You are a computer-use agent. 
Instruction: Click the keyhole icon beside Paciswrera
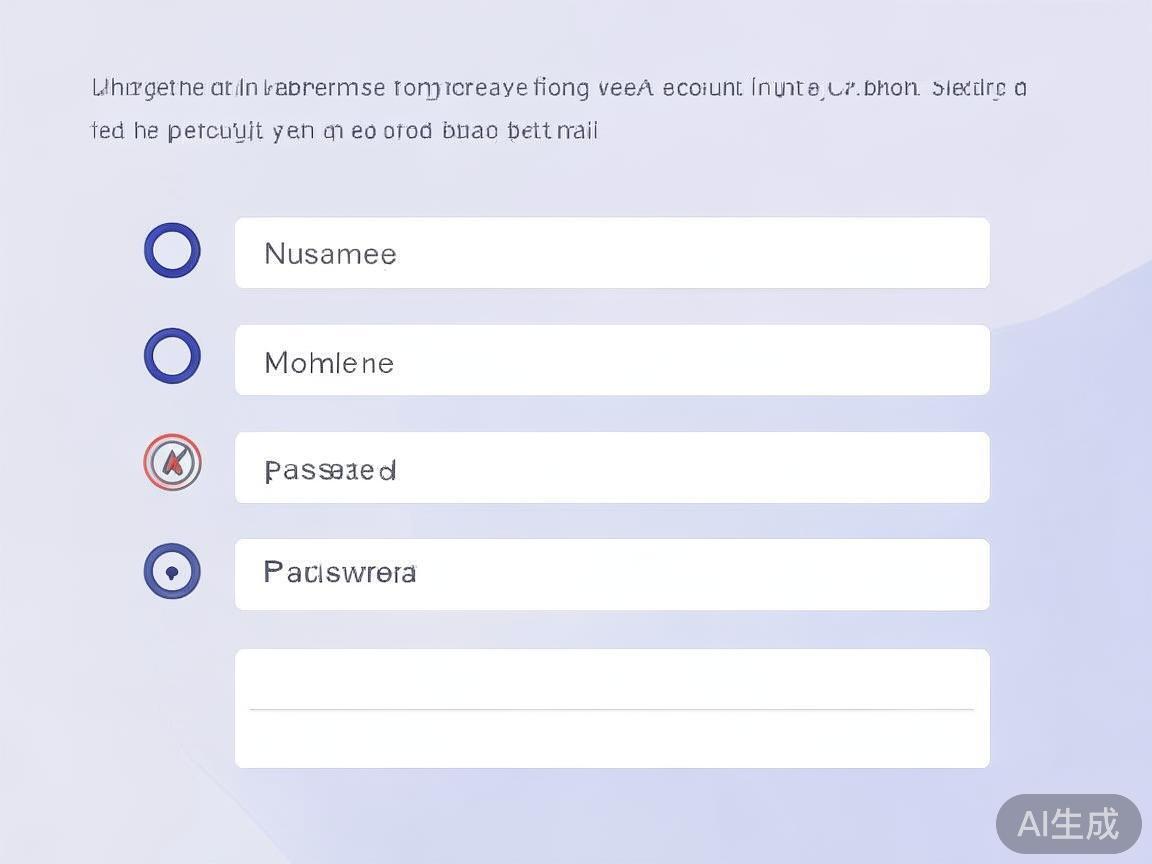[172, 572]
